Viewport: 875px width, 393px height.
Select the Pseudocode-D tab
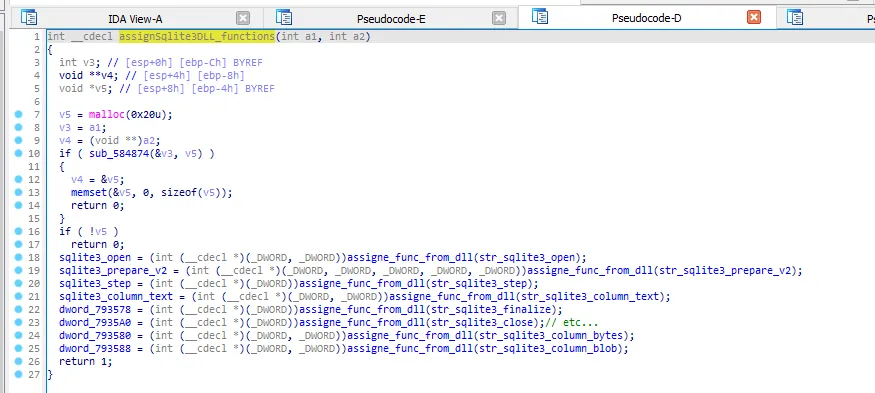point(646,18)
